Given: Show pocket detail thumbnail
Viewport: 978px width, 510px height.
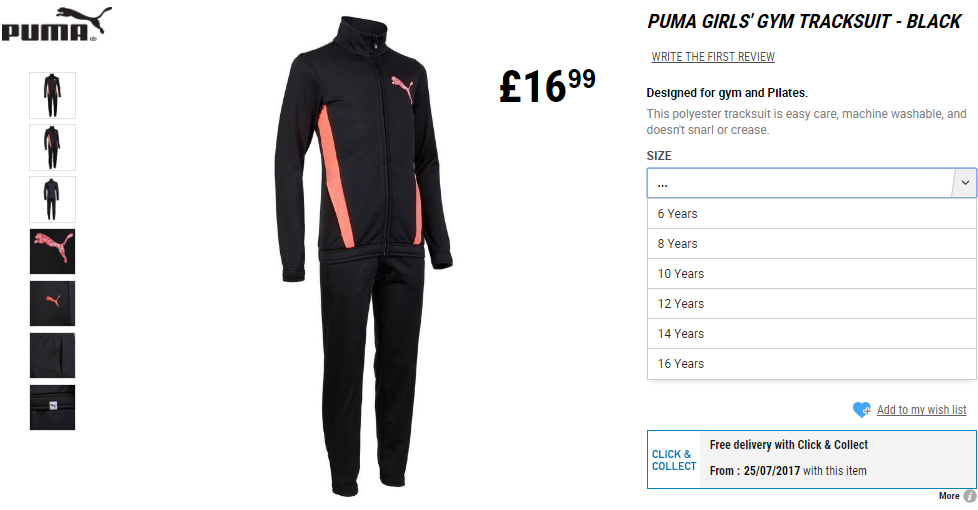Looking at the screenshot, I should coord(52,355).
